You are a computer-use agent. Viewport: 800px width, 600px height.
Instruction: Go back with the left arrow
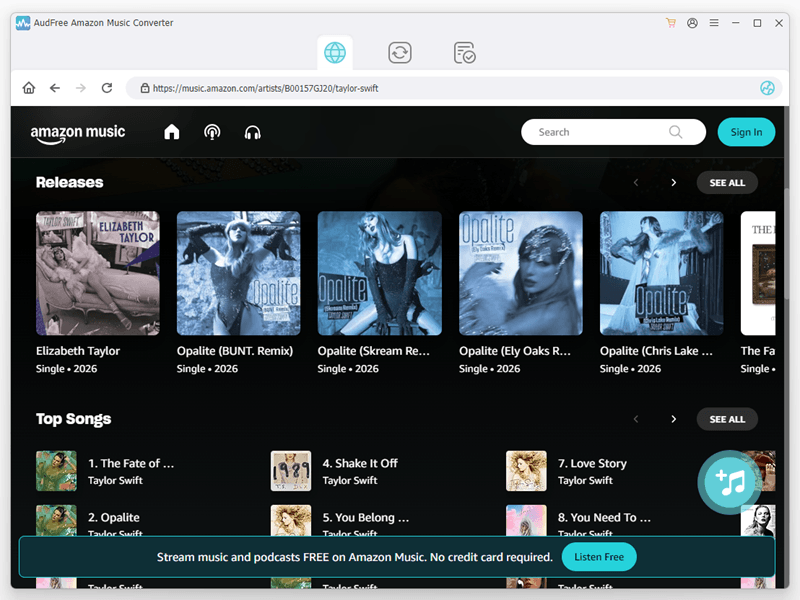pos(55,88)
